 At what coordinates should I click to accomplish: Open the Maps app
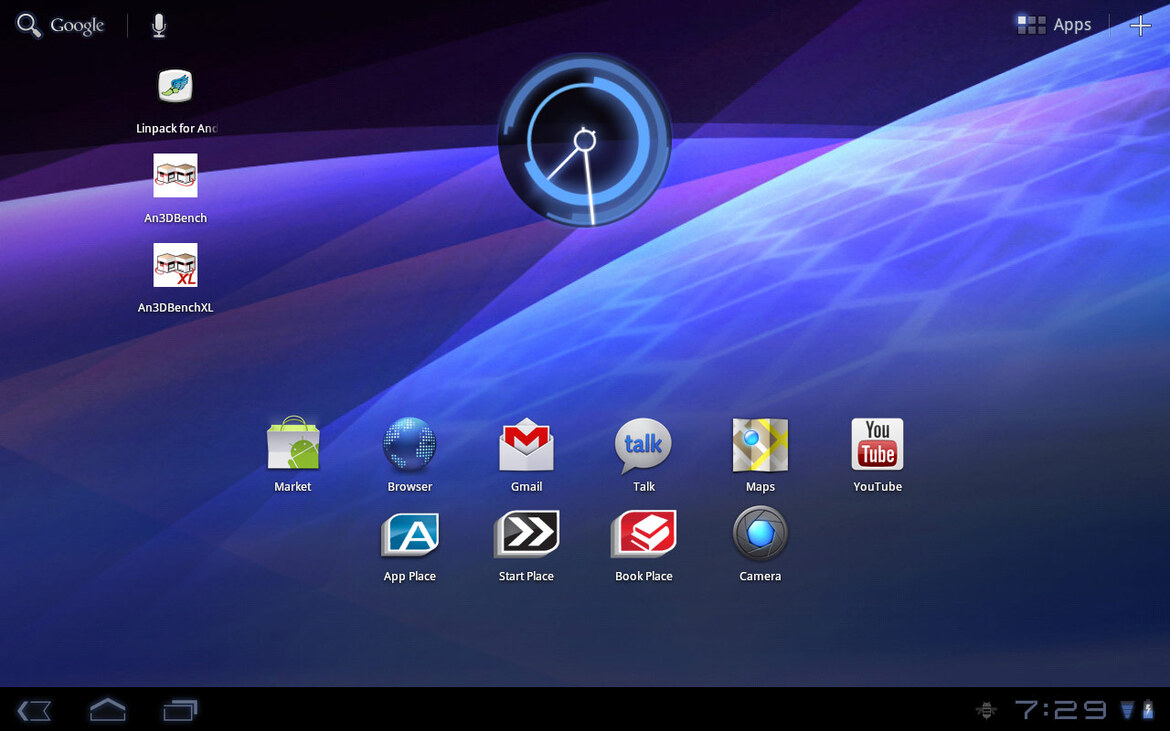point(760,445)
